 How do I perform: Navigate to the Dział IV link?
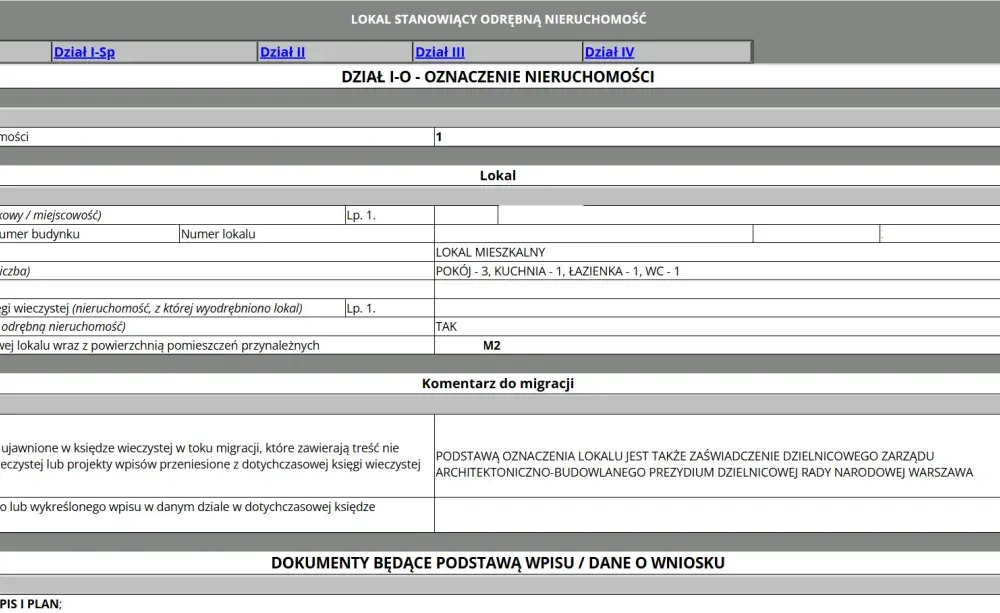pos(609,52)
